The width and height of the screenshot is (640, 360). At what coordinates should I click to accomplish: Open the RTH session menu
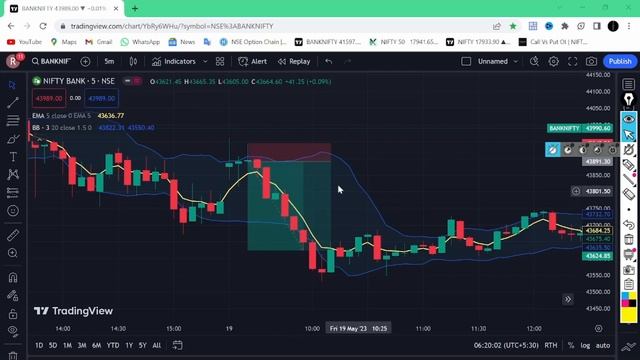pos(551,345)
